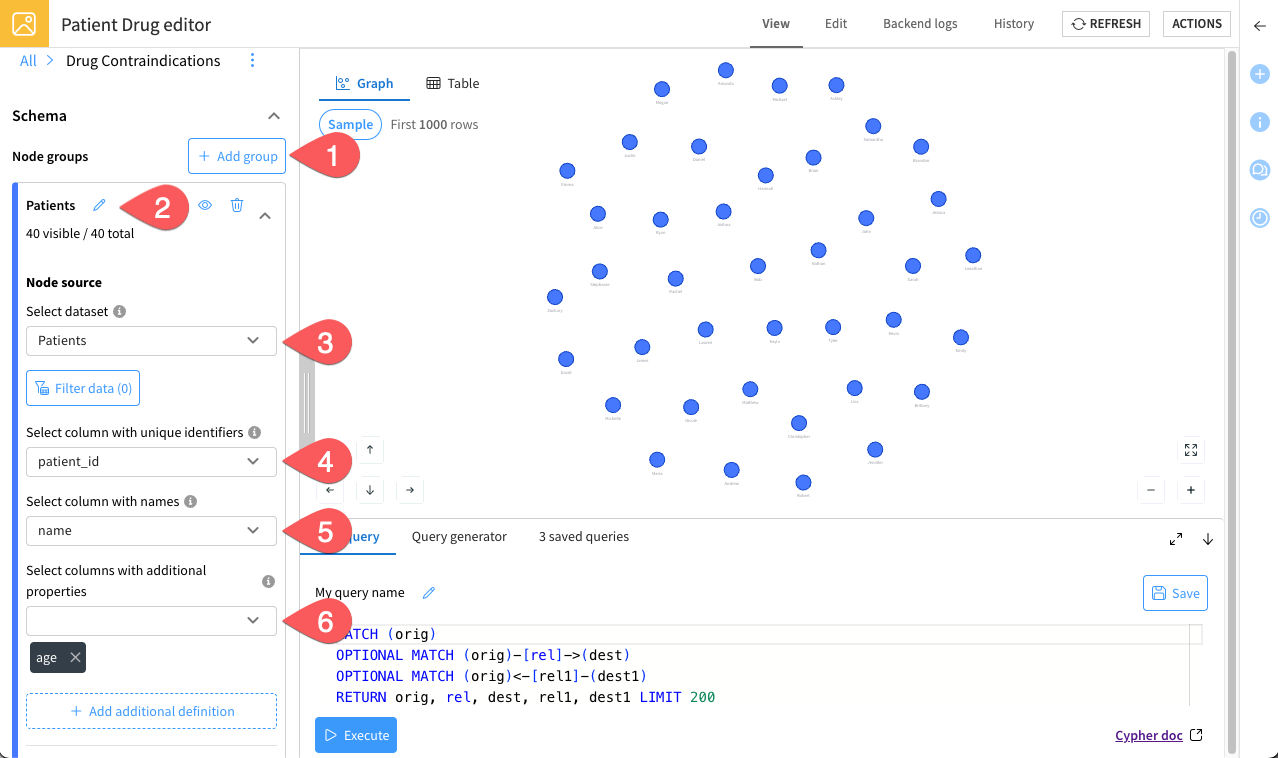Image resolution: width=1278 pixels, height=758 pixels.
Task: Fit the graph to screen with the expand icon
Action: [x=1190, y=450]
